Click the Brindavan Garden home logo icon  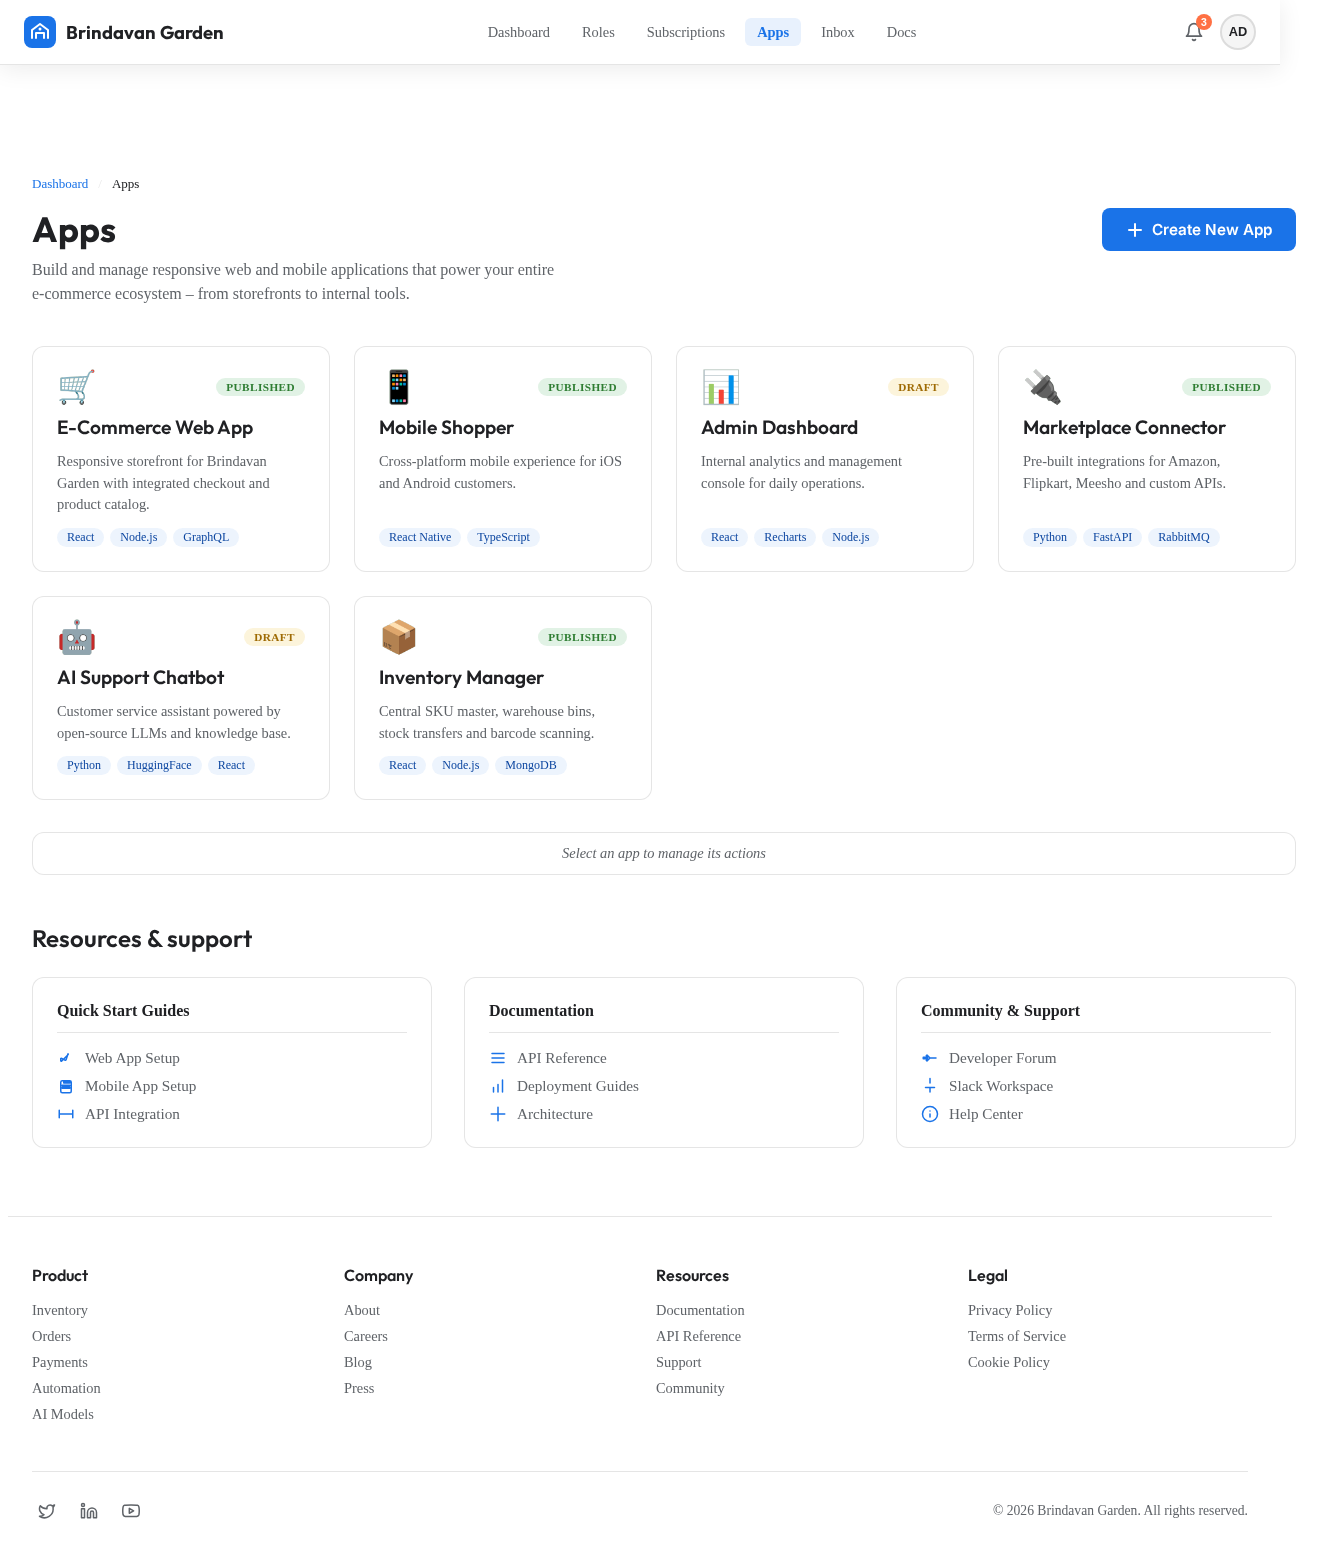point(40,32)
